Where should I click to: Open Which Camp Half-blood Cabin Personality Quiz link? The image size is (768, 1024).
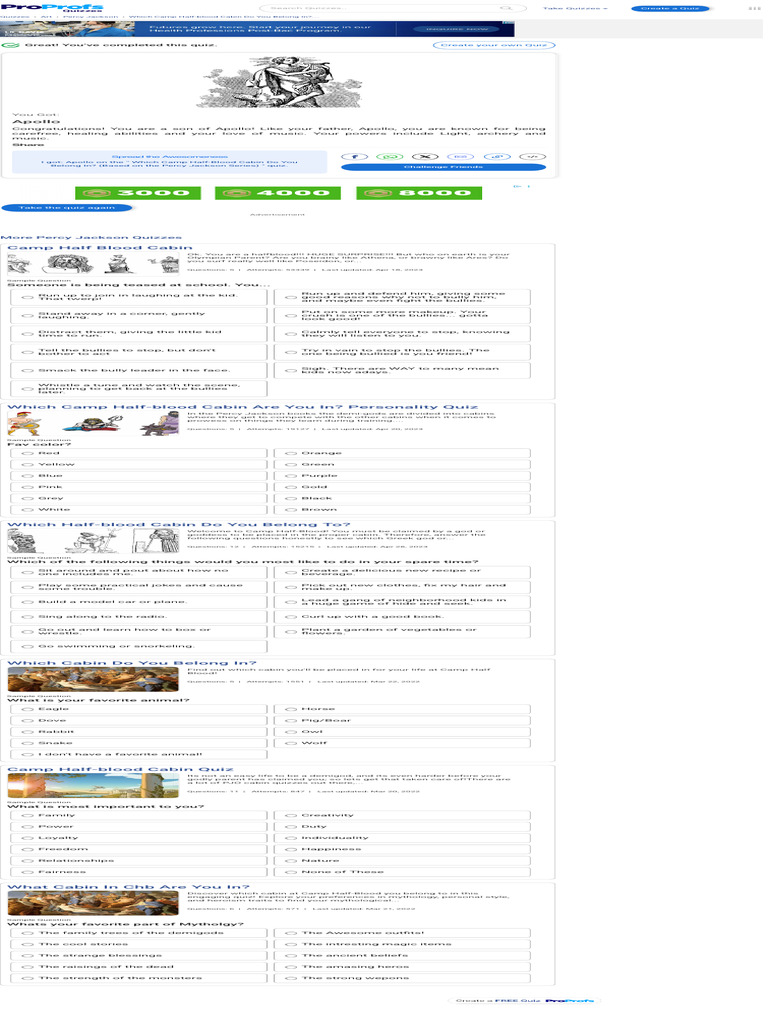pyautogui.click(x=242, y=407)
